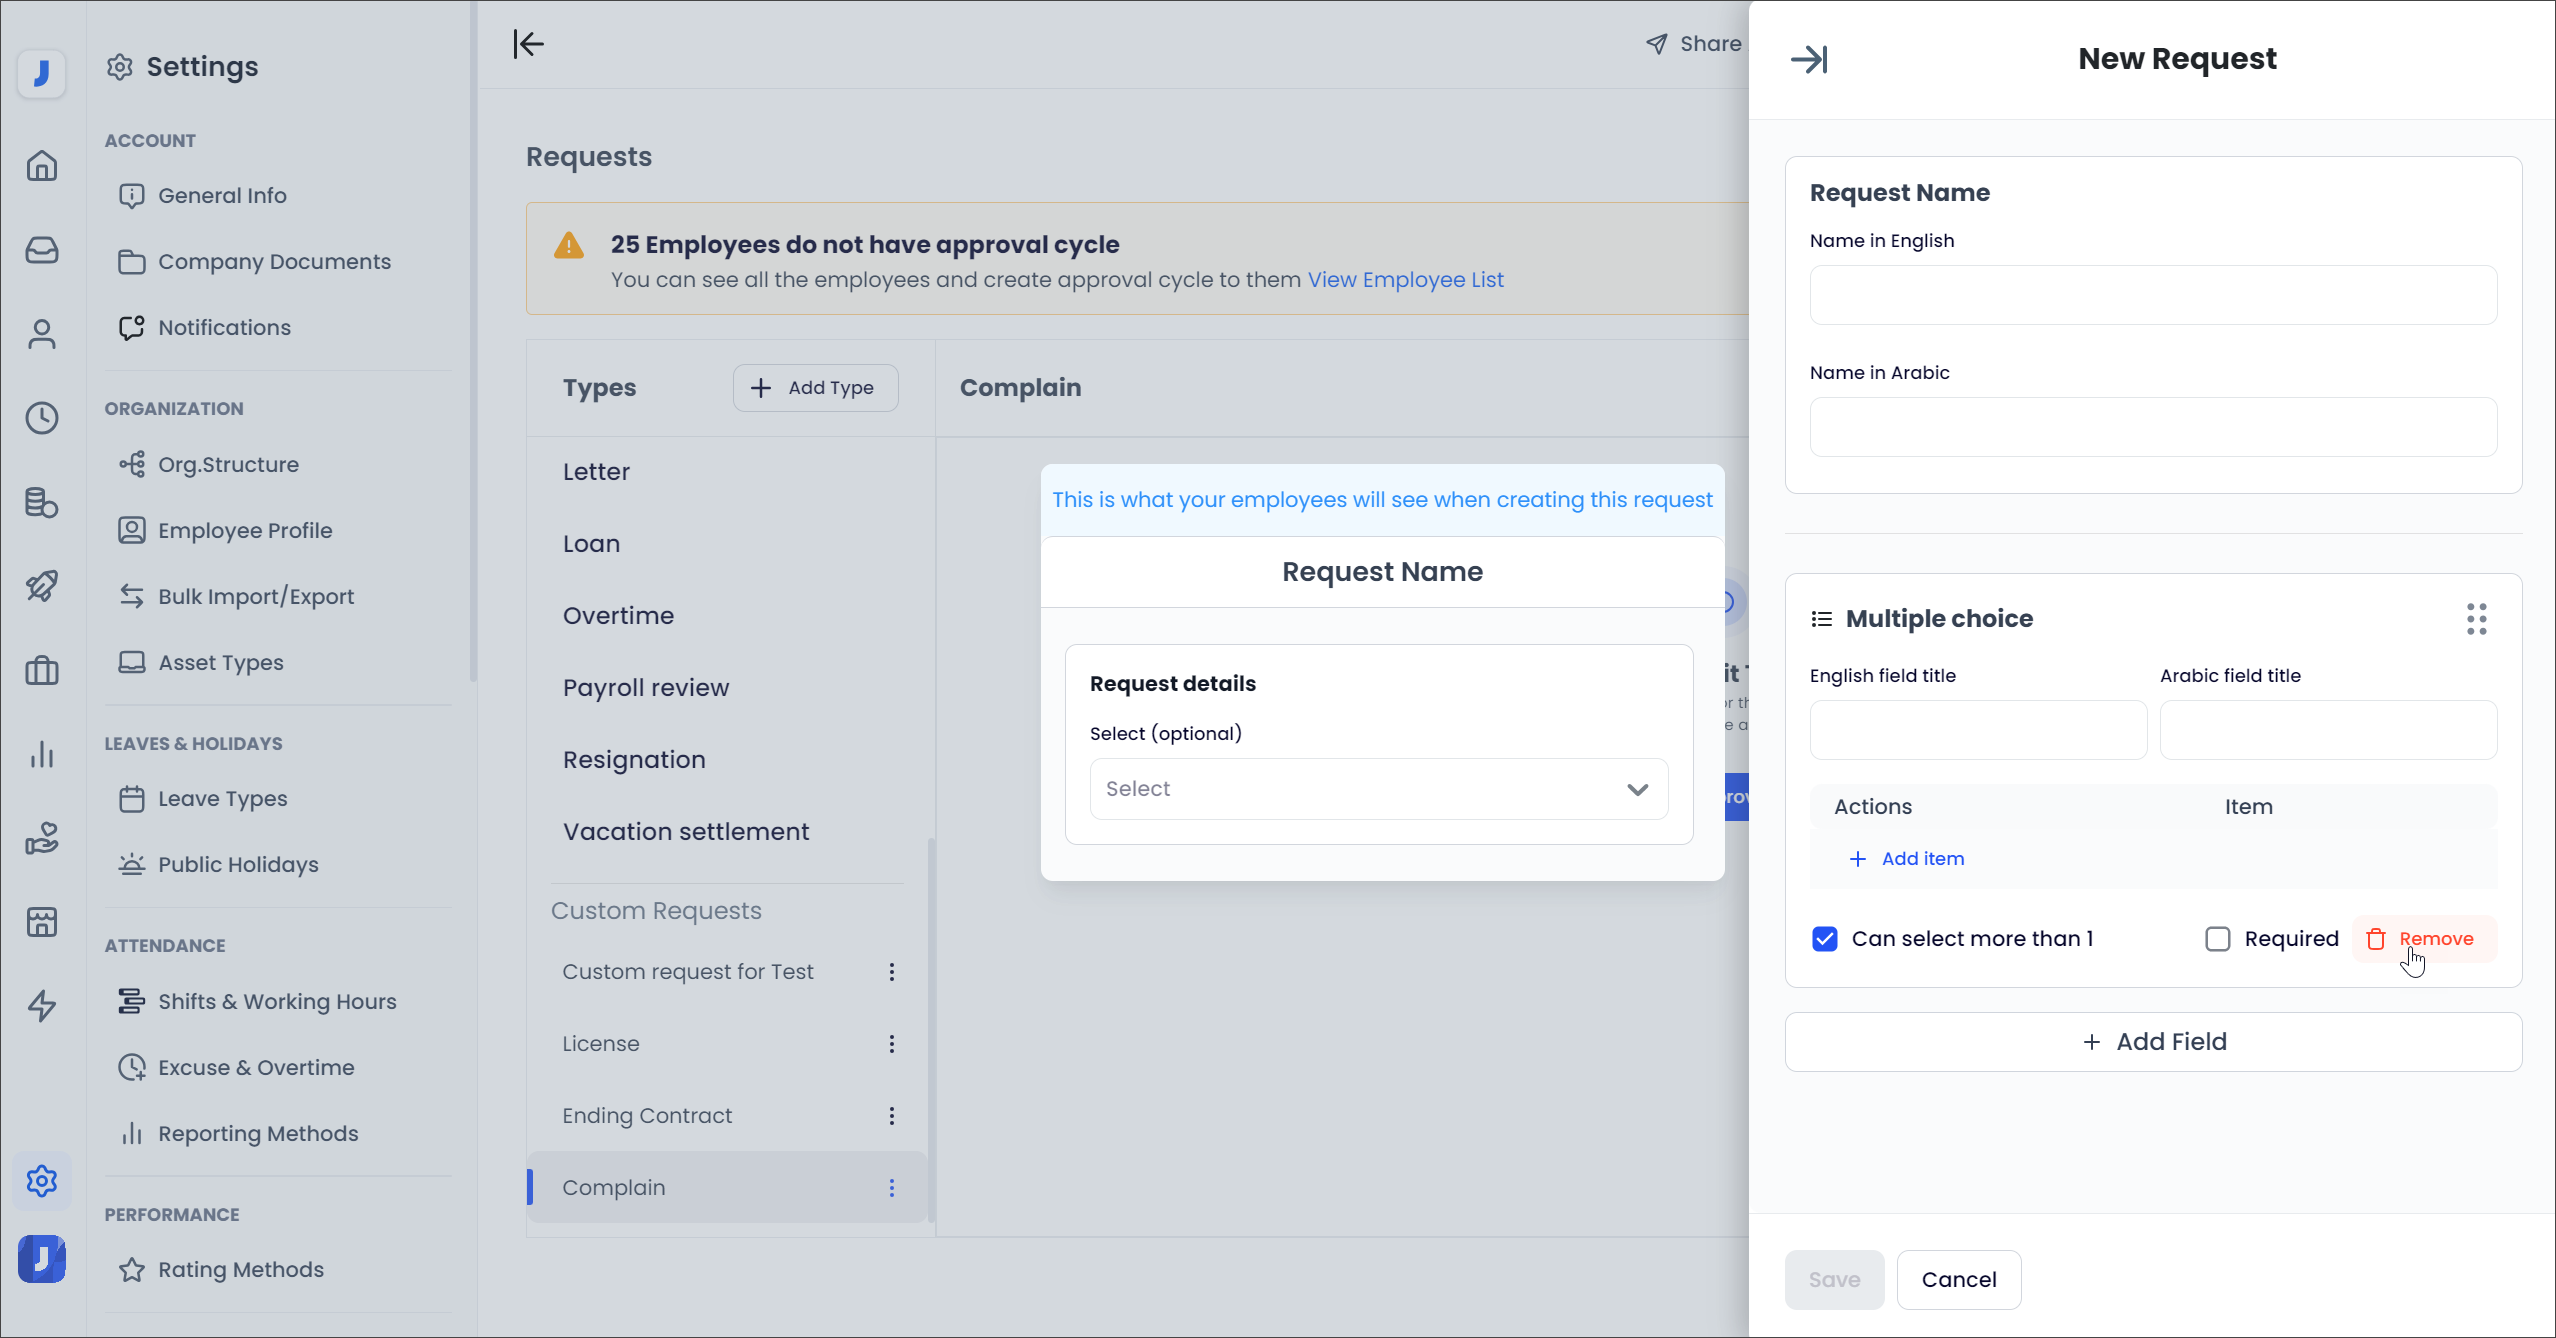Screen dimensions: 2556x1338
Task: Open the lightning bolt icon in left rail
Action: [x=41, y=1005]
